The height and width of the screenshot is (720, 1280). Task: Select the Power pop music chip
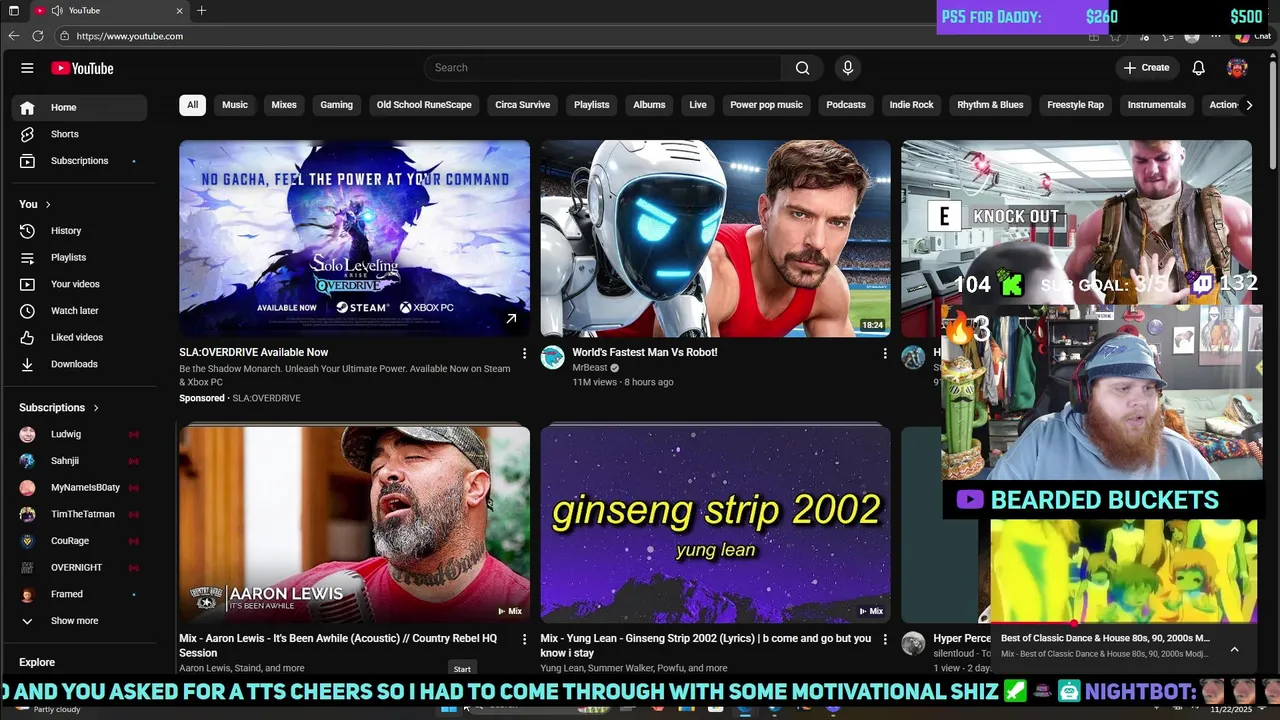766,105
